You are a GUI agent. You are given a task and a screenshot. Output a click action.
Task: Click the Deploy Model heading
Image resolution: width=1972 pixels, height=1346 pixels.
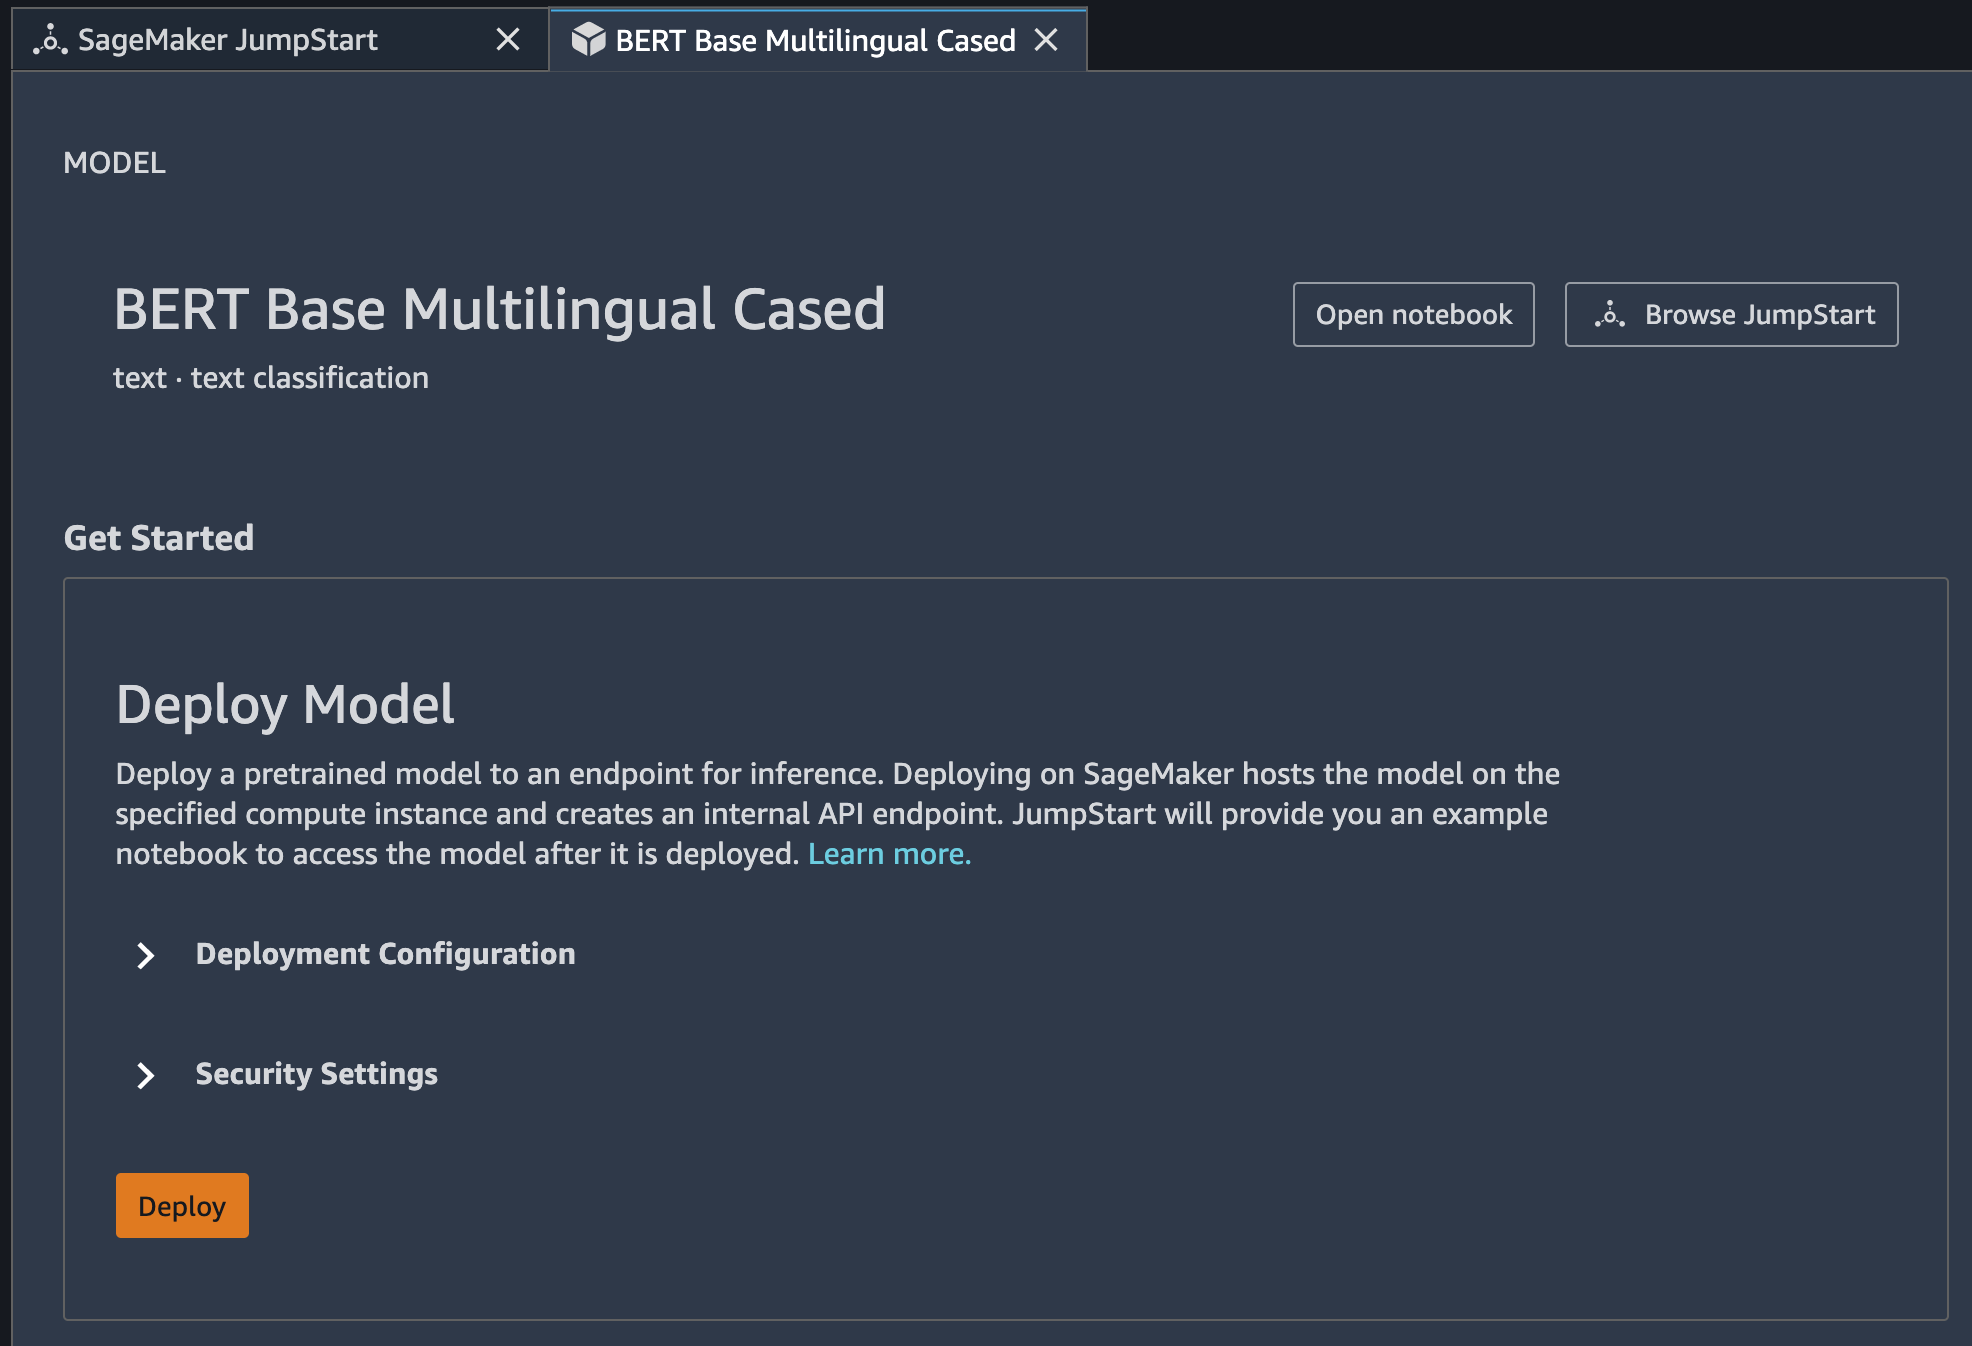point(285,704)
